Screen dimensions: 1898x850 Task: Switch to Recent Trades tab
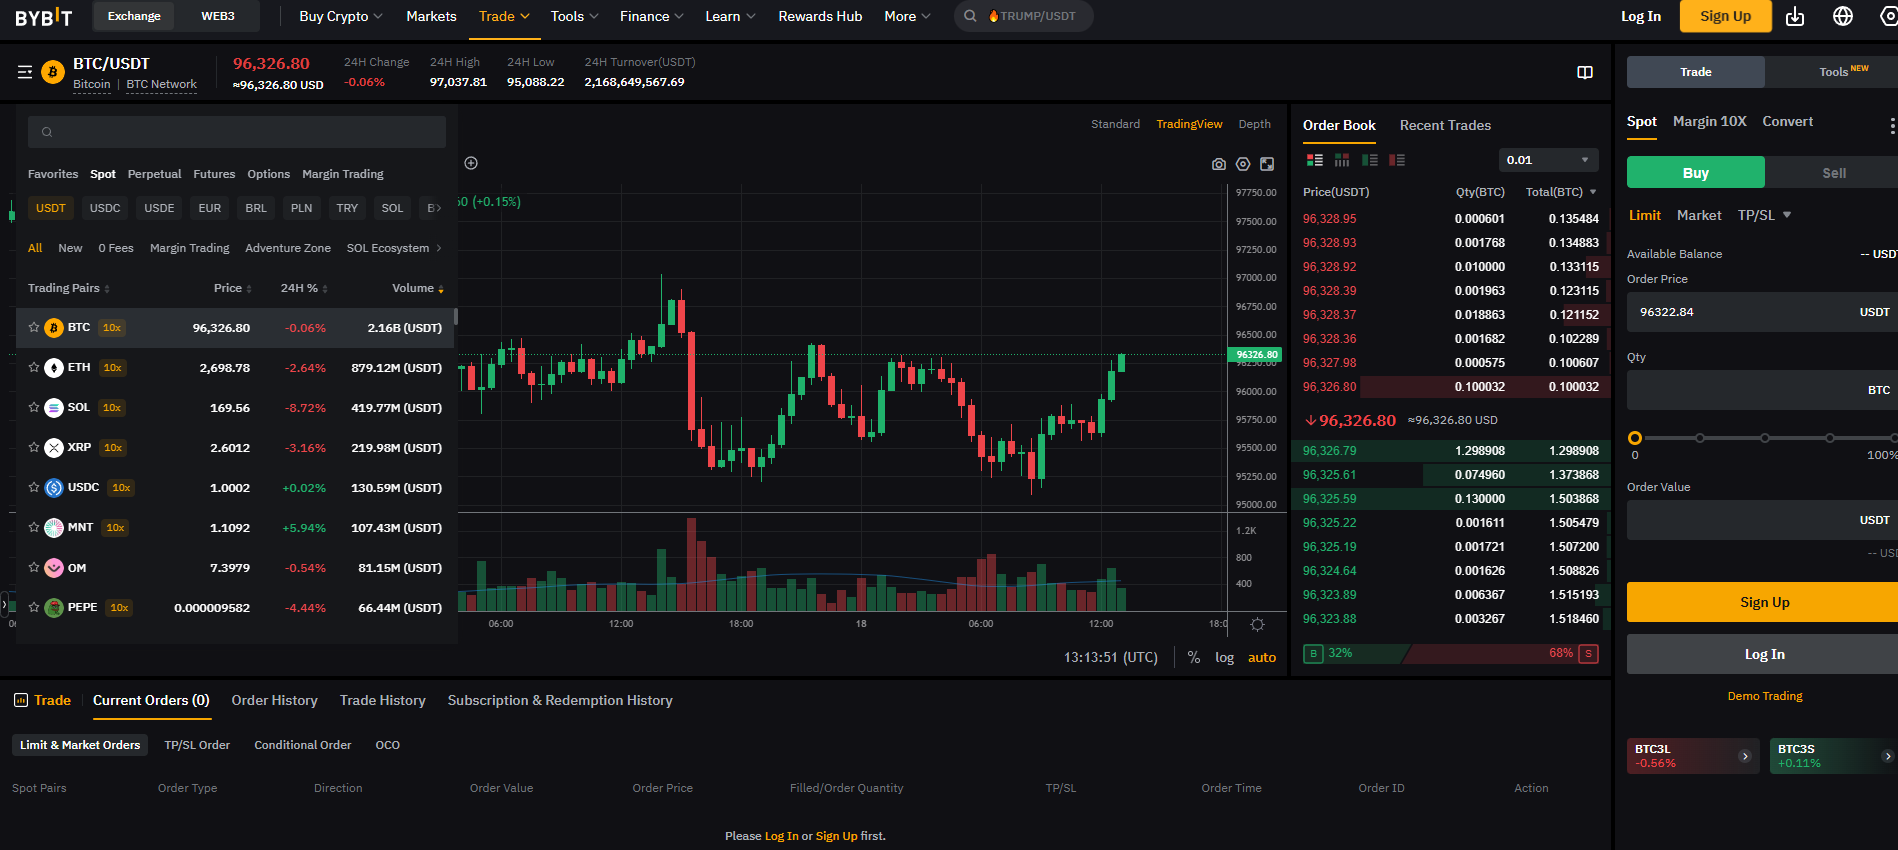click(x=1445, y=125)
